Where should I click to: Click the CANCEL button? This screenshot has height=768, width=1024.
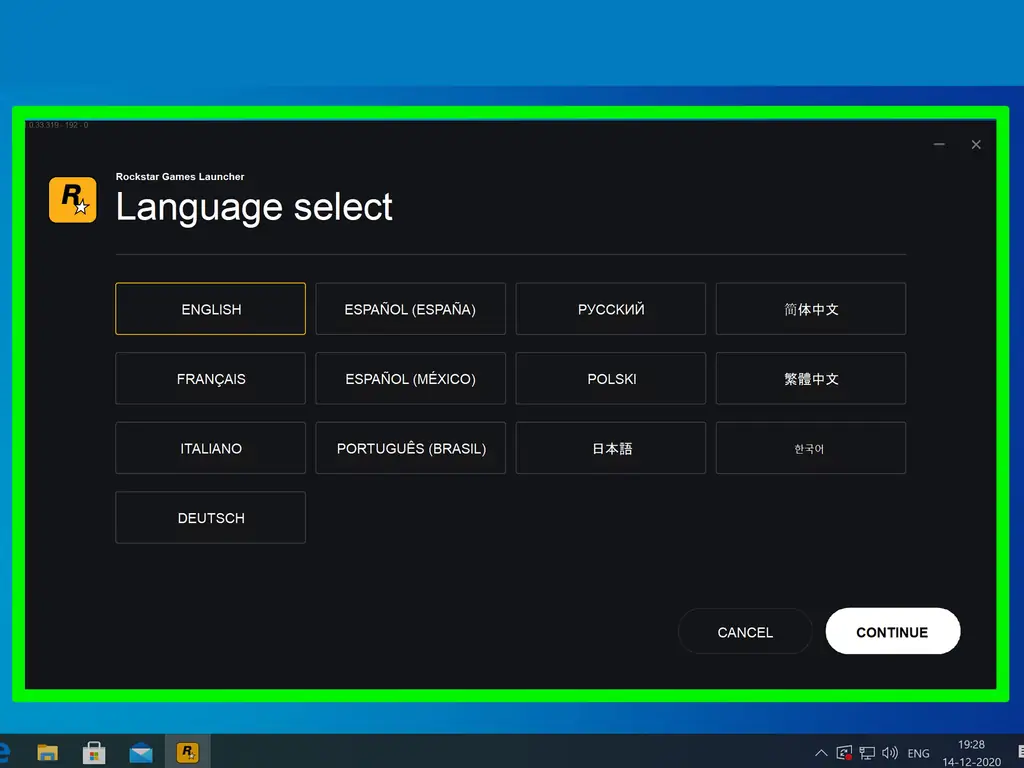coord(745,632)
